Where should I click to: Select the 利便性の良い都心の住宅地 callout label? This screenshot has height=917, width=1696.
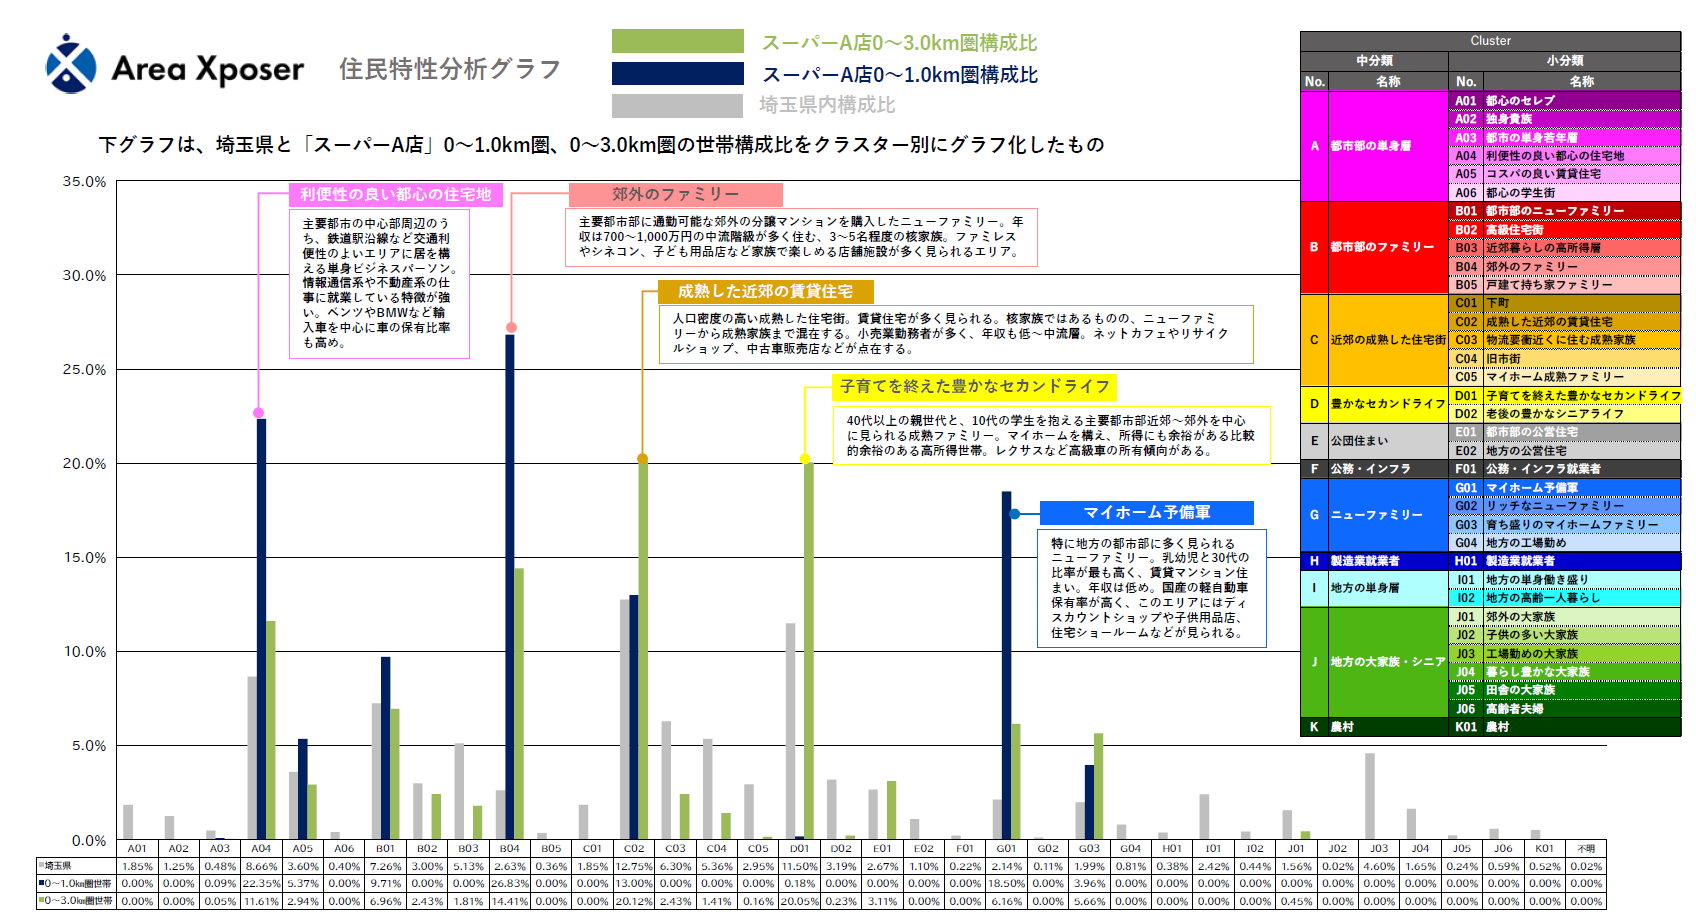(396, 195)
